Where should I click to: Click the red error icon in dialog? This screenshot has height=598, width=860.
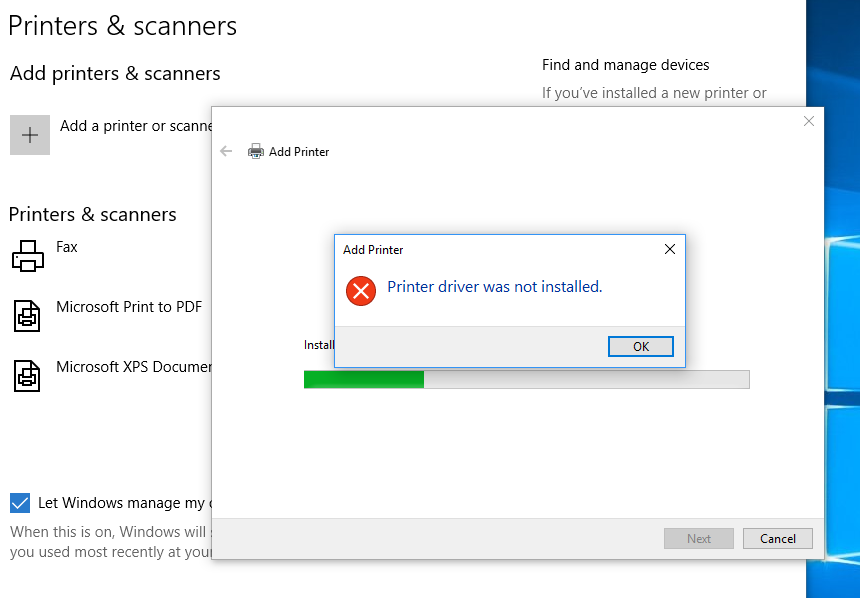tap(360, 291)
